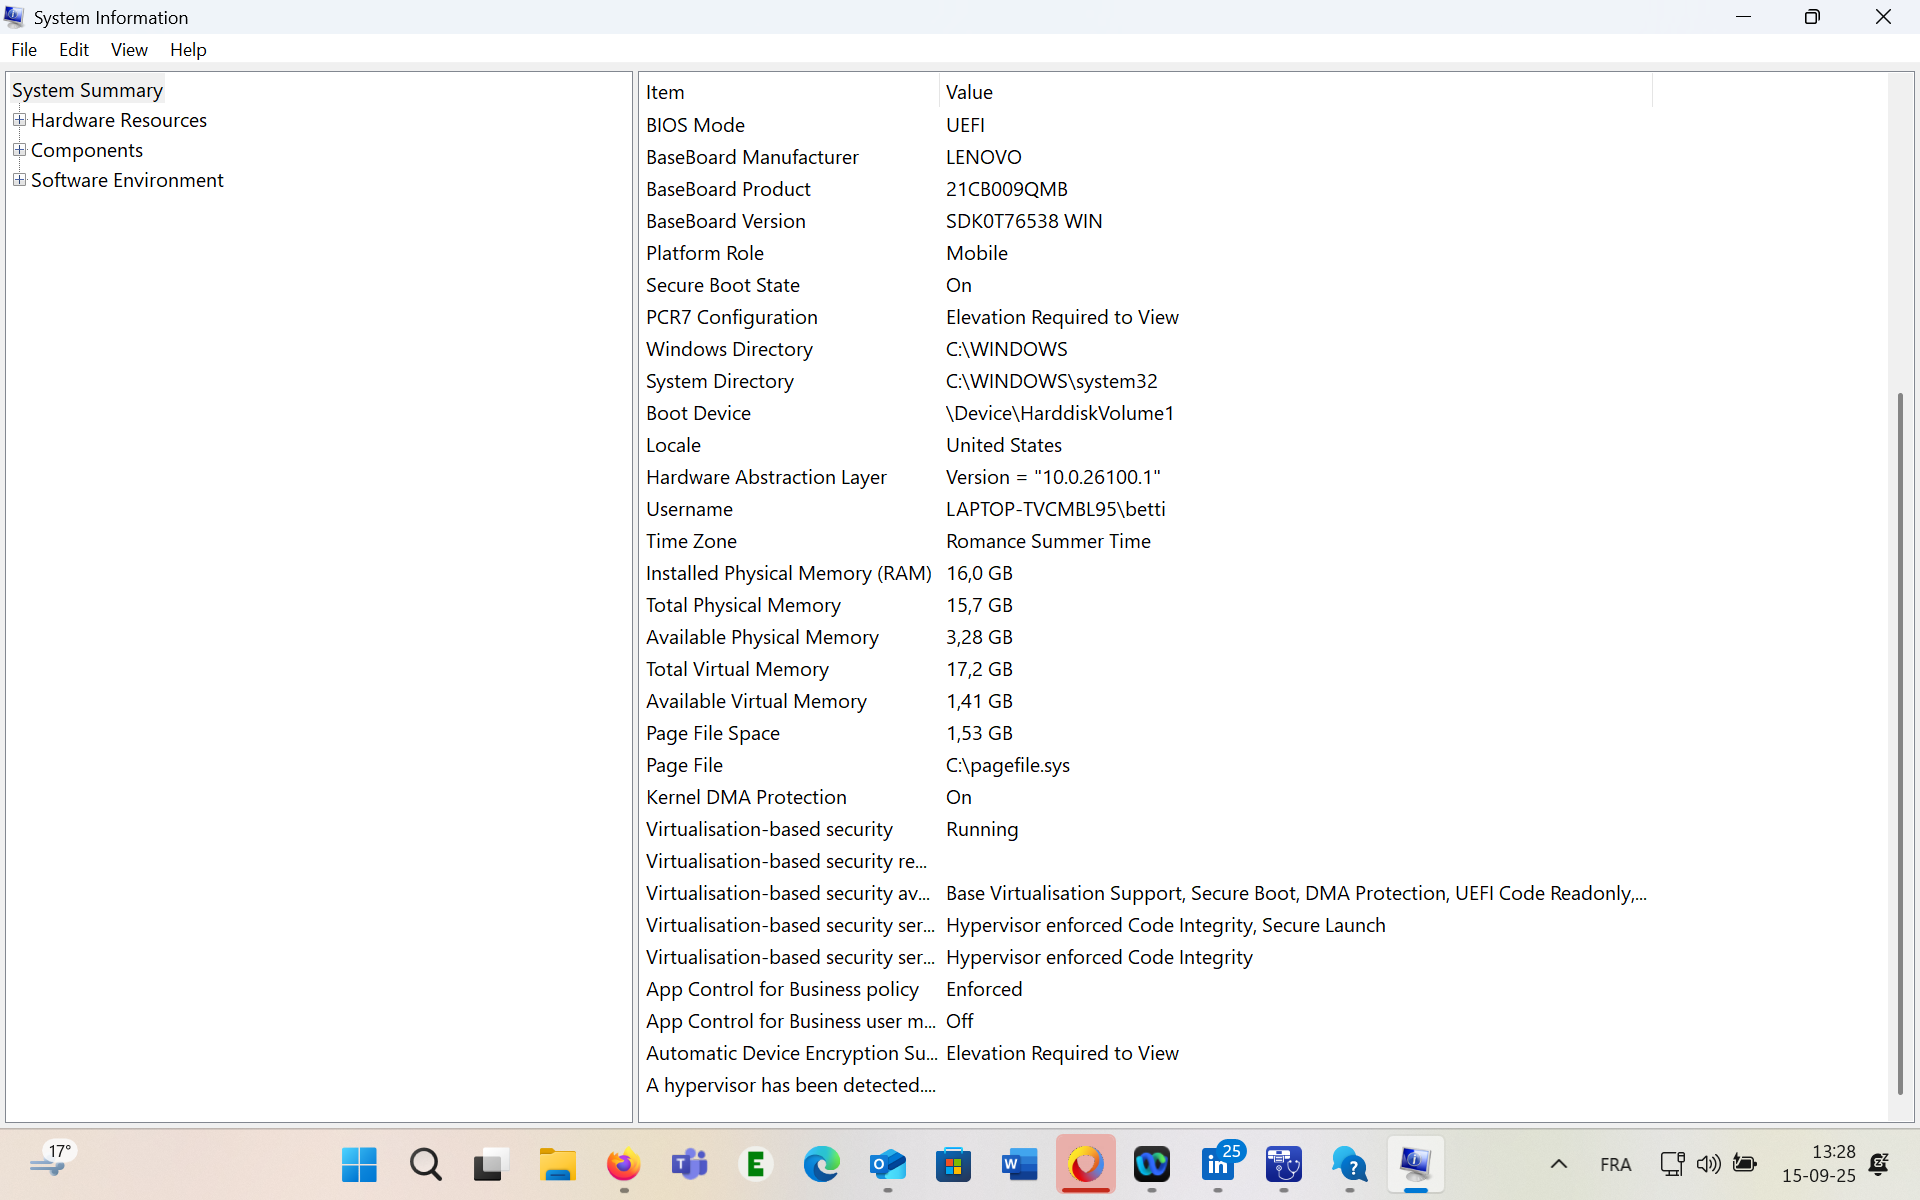Open Firefox from the taskbar
1920x1200 pixels.
point(622,1164)
